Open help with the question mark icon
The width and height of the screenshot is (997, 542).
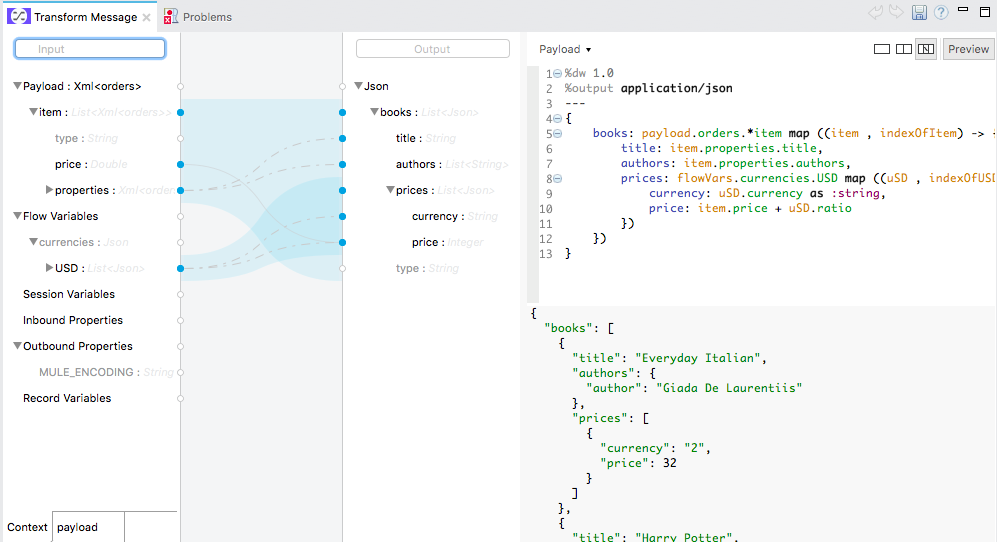[x=940, y=13]
